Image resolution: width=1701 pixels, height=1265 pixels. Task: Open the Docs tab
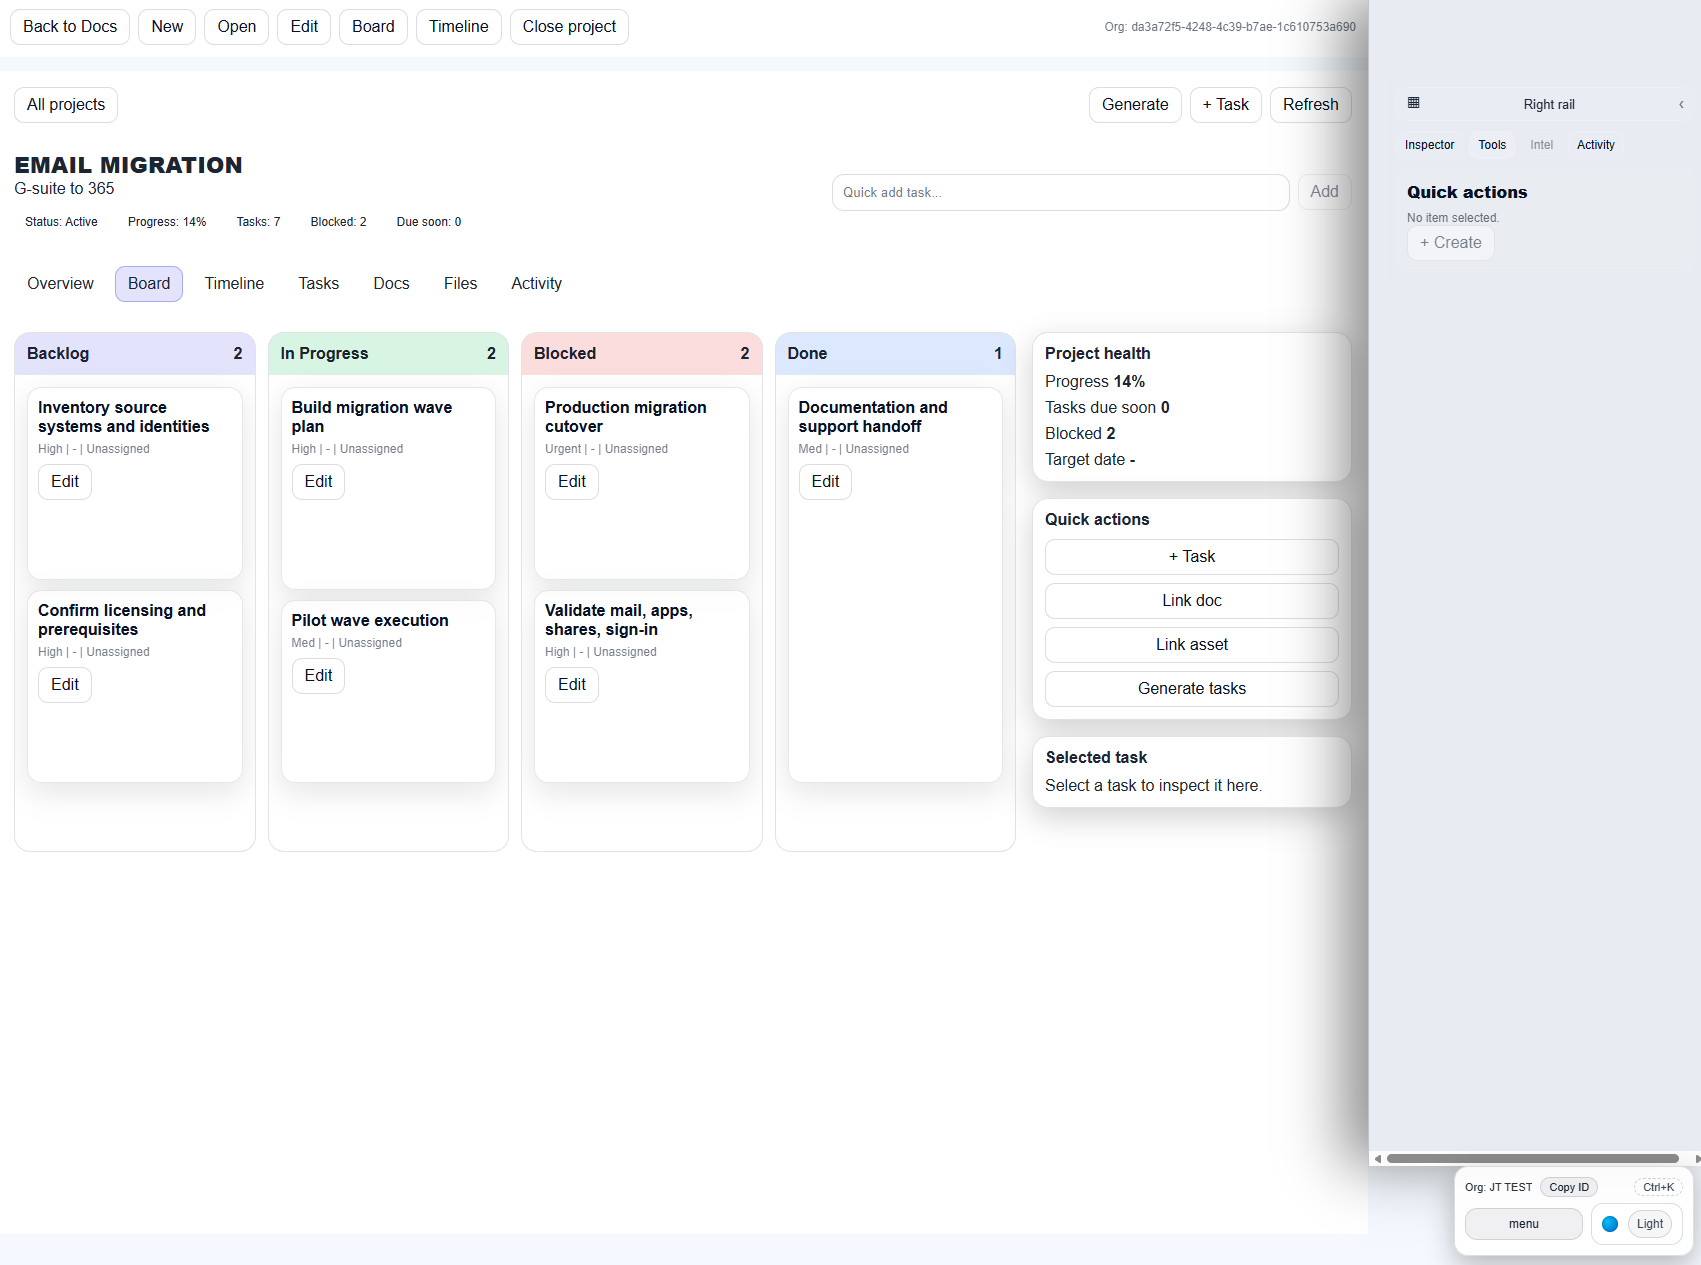[391, 283]
